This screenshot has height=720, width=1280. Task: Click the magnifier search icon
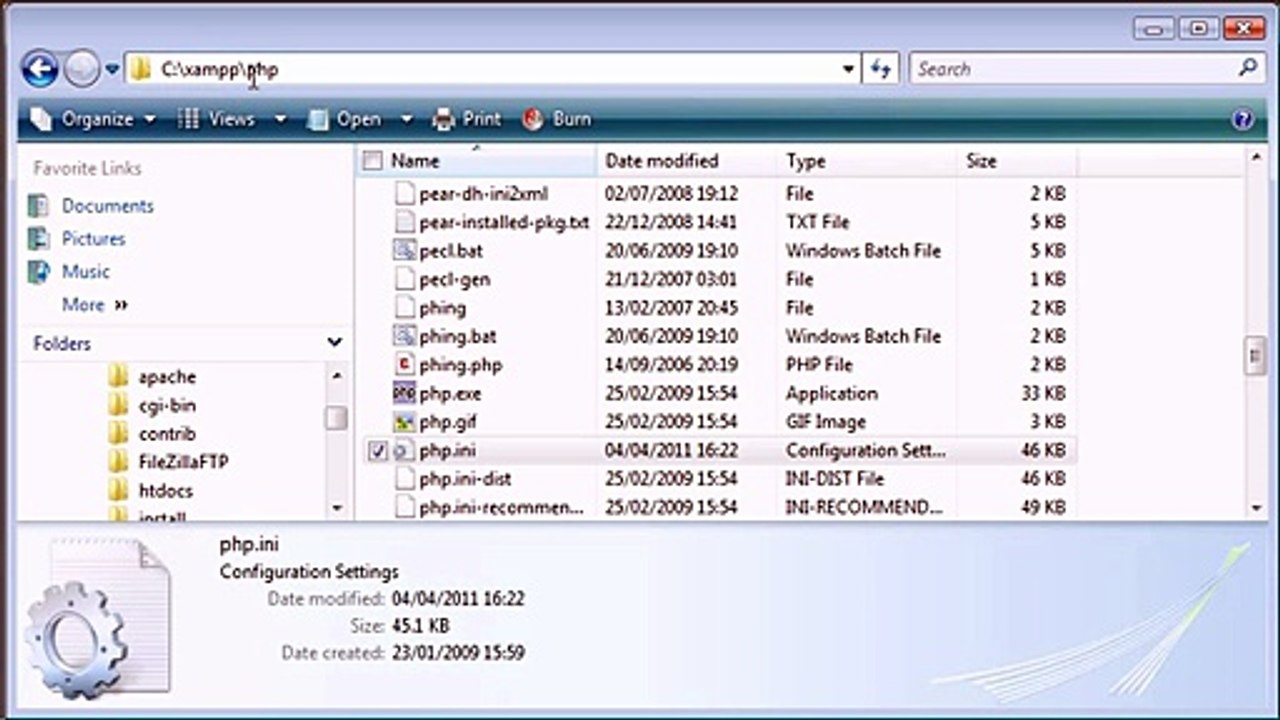click(x=1247, y=68)
